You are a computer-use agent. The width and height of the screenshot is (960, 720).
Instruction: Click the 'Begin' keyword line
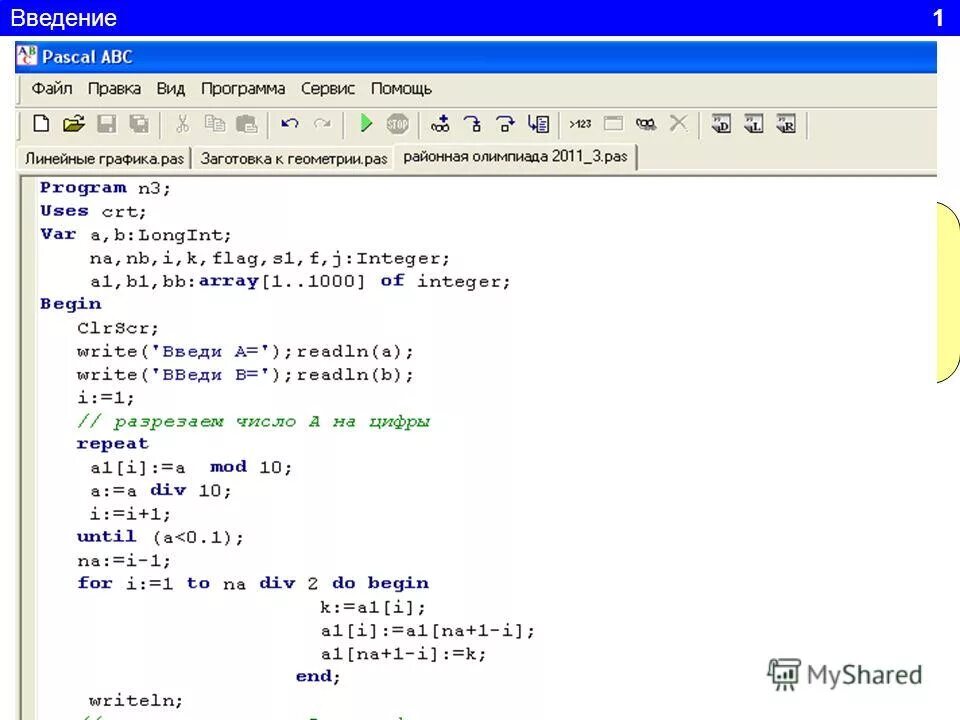(70, 304)
